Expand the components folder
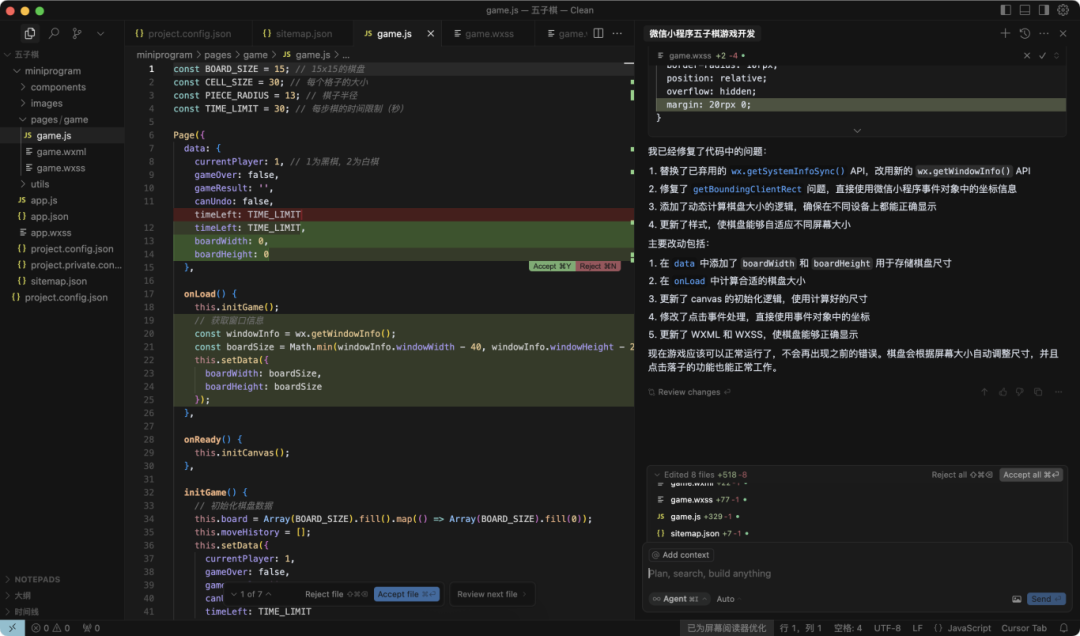This screenshot has height=636, width=1080. [x=58, y=87]
